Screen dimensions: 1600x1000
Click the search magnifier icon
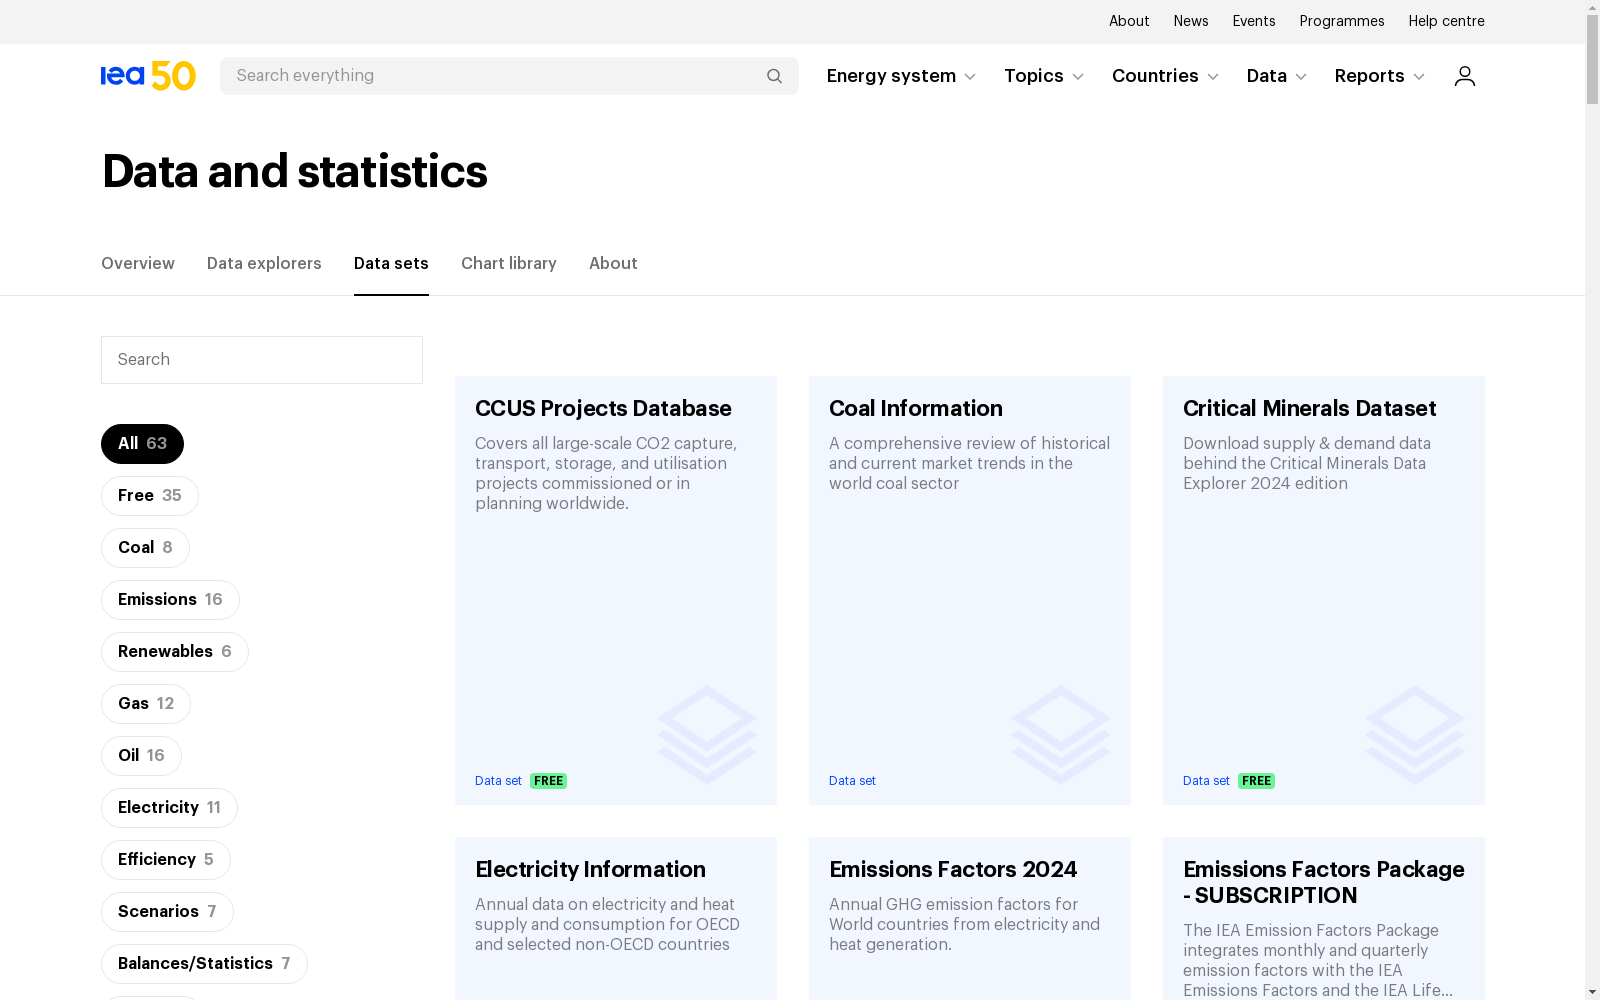point(774,76)
